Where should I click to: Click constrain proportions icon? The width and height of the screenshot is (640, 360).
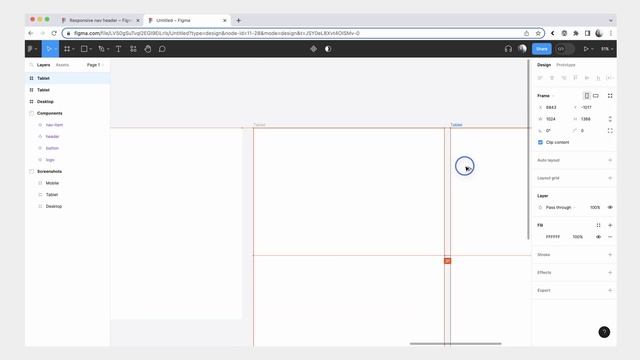610,119
